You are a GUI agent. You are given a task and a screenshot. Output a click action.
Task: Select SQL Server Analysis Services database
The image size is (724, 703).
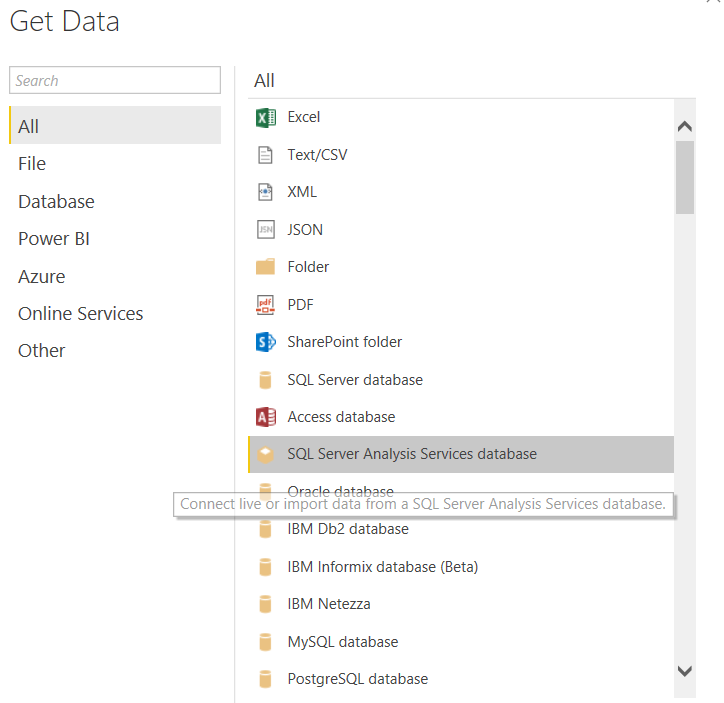(461, 454)
